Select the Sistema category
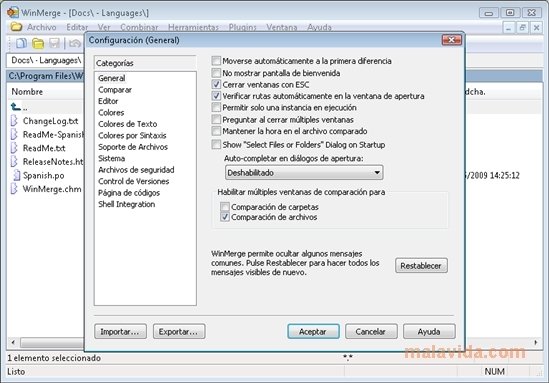The height and width of the screenshot is (383, 549). (111, 158)
